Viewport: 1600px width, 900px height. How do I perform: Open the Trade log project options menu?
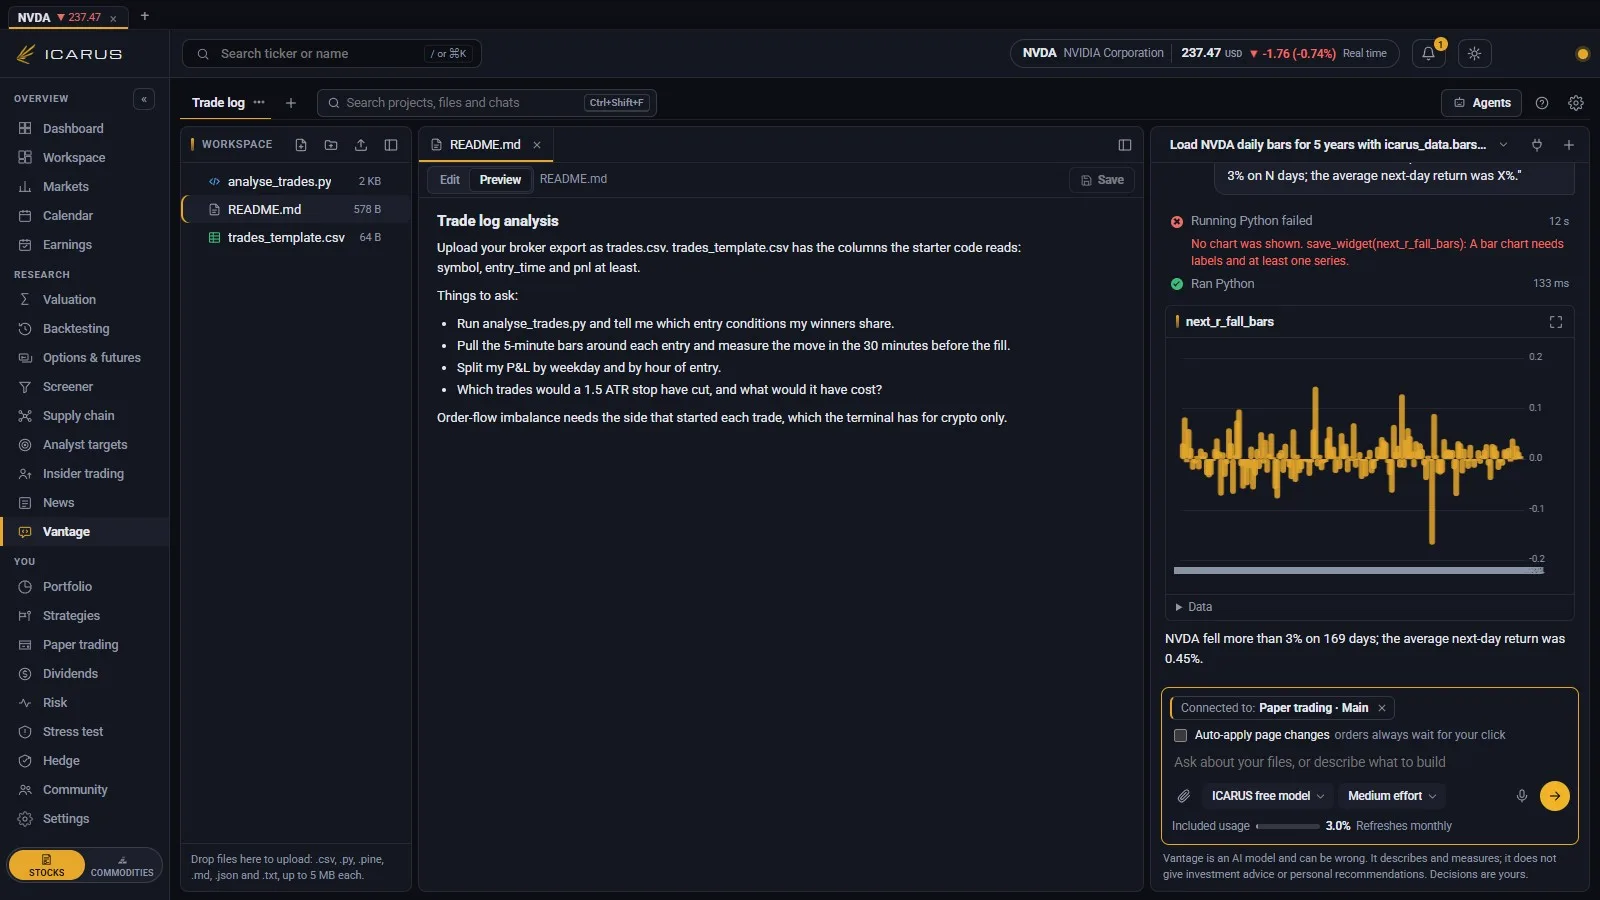259,103
